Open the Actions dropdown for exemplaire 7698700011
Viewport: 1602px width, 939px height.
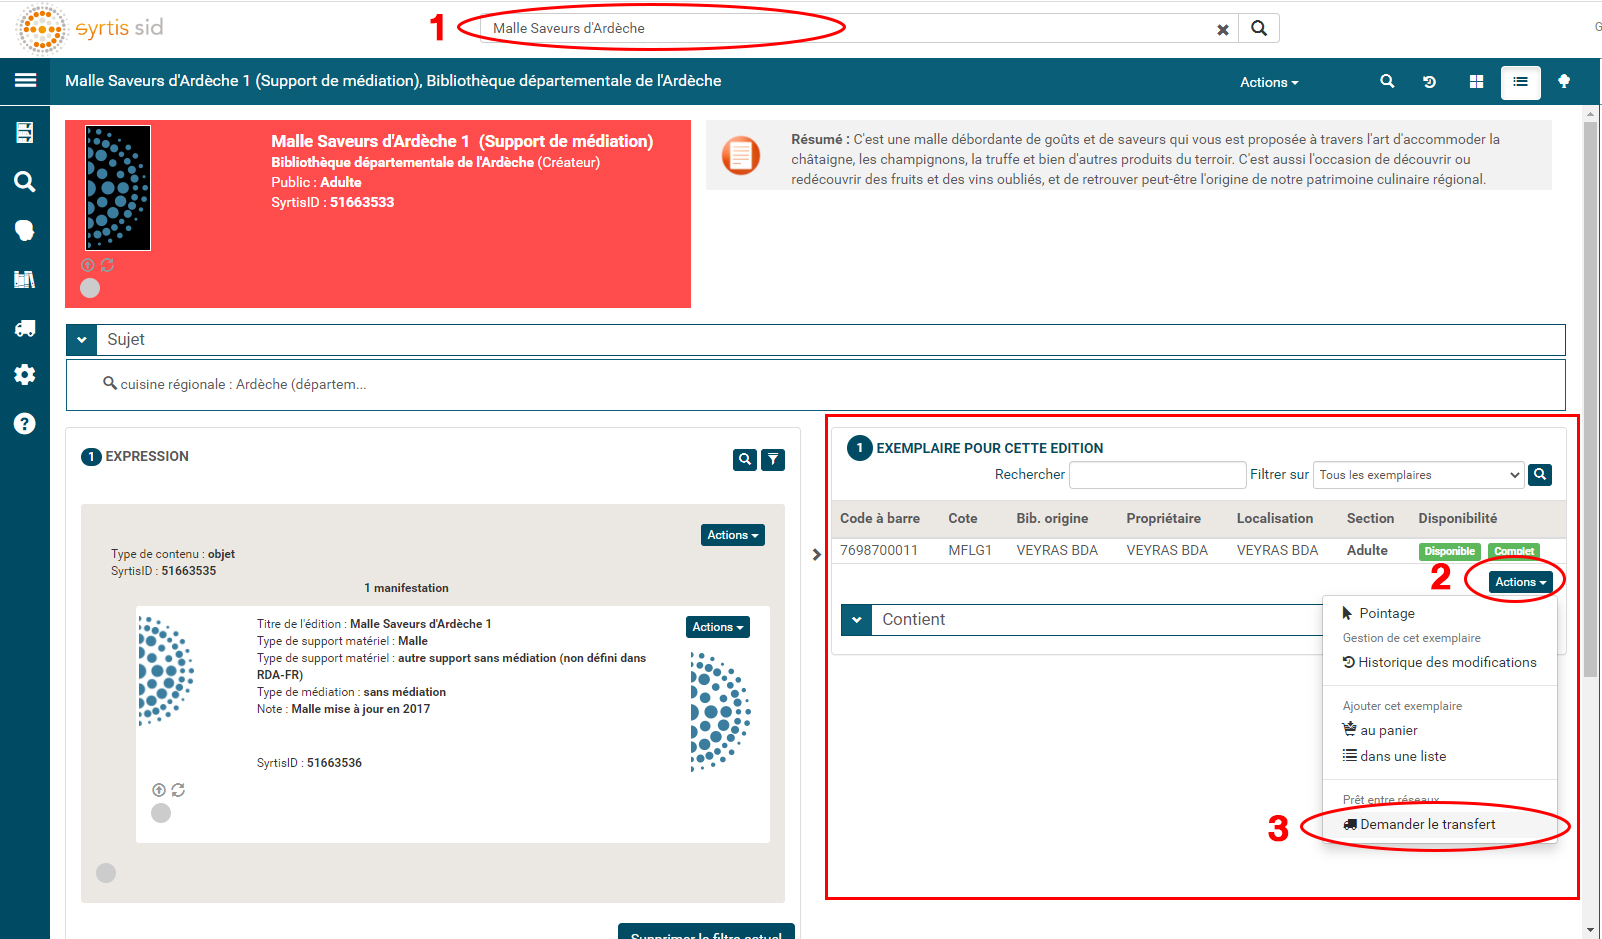(x=1521, y=582)
